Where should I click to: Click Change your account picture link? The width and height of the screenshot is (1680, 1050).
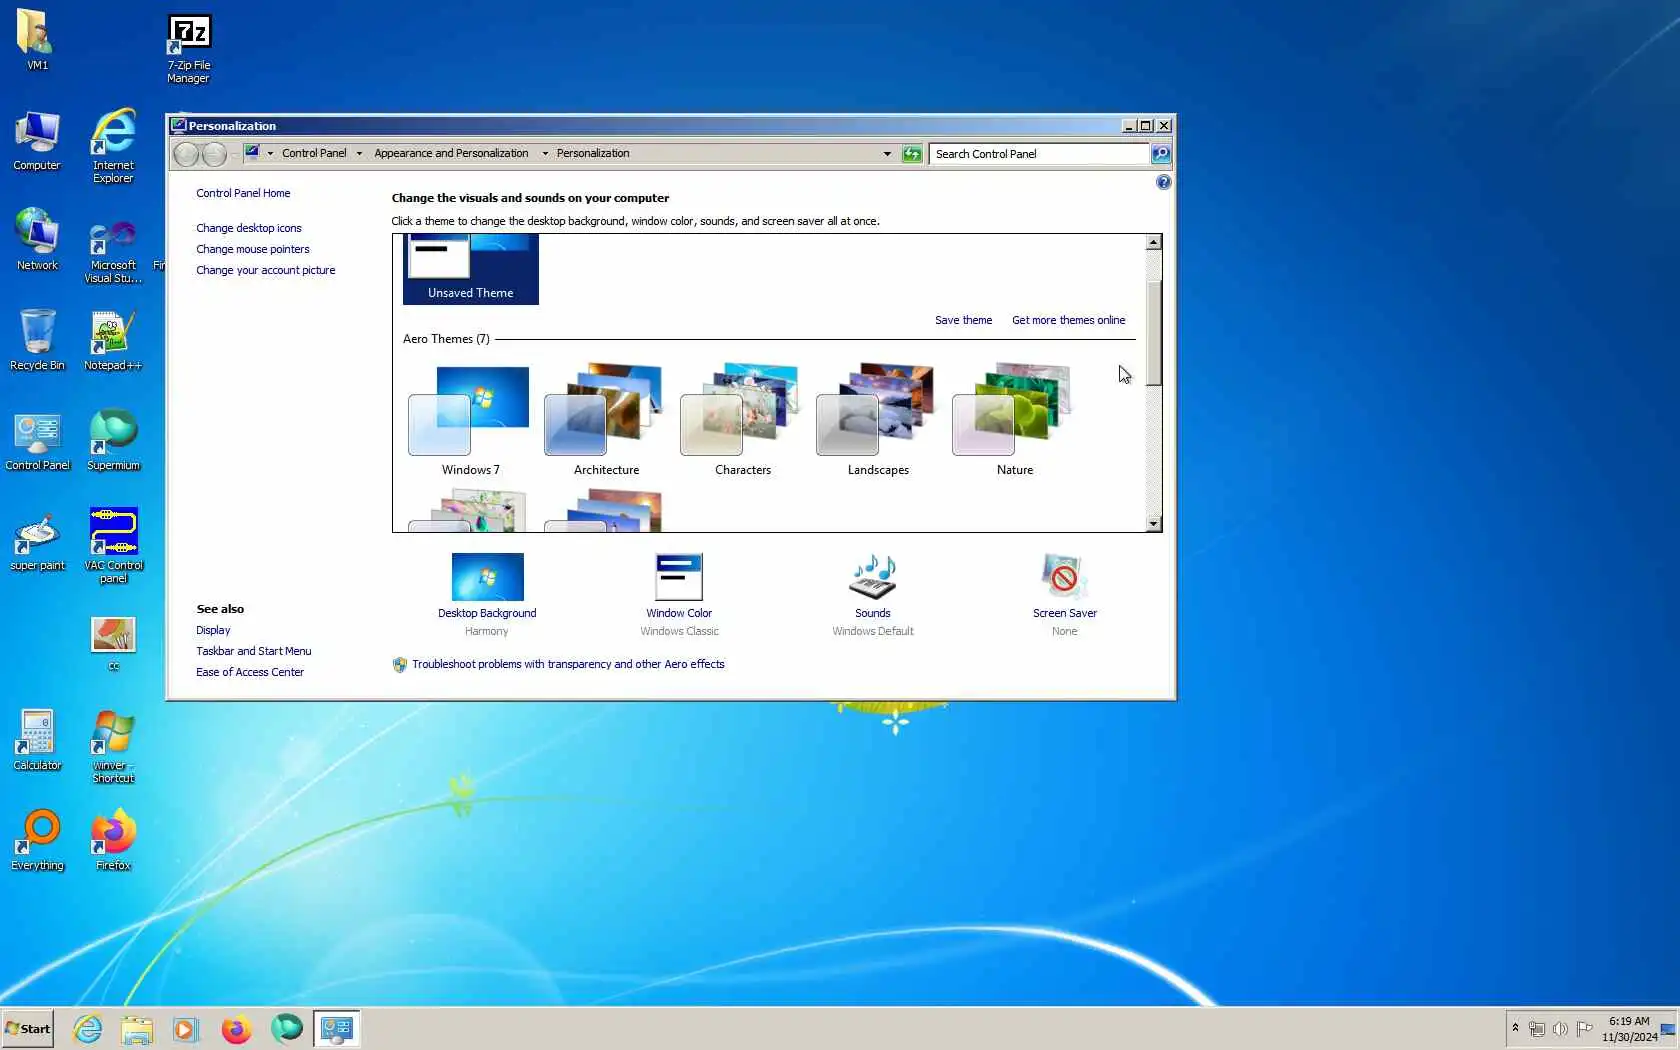[265, 270]
